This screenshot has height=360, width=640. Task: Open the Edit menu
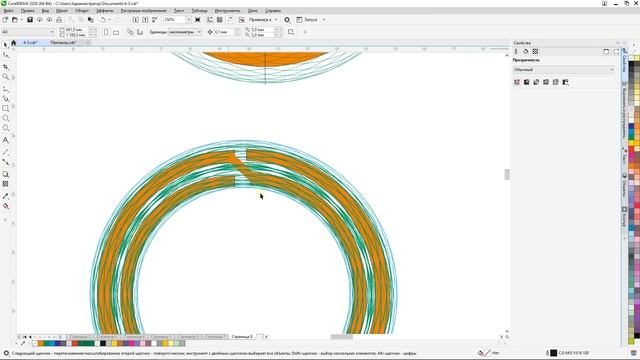pyautogui.click(x=28, y=11)
